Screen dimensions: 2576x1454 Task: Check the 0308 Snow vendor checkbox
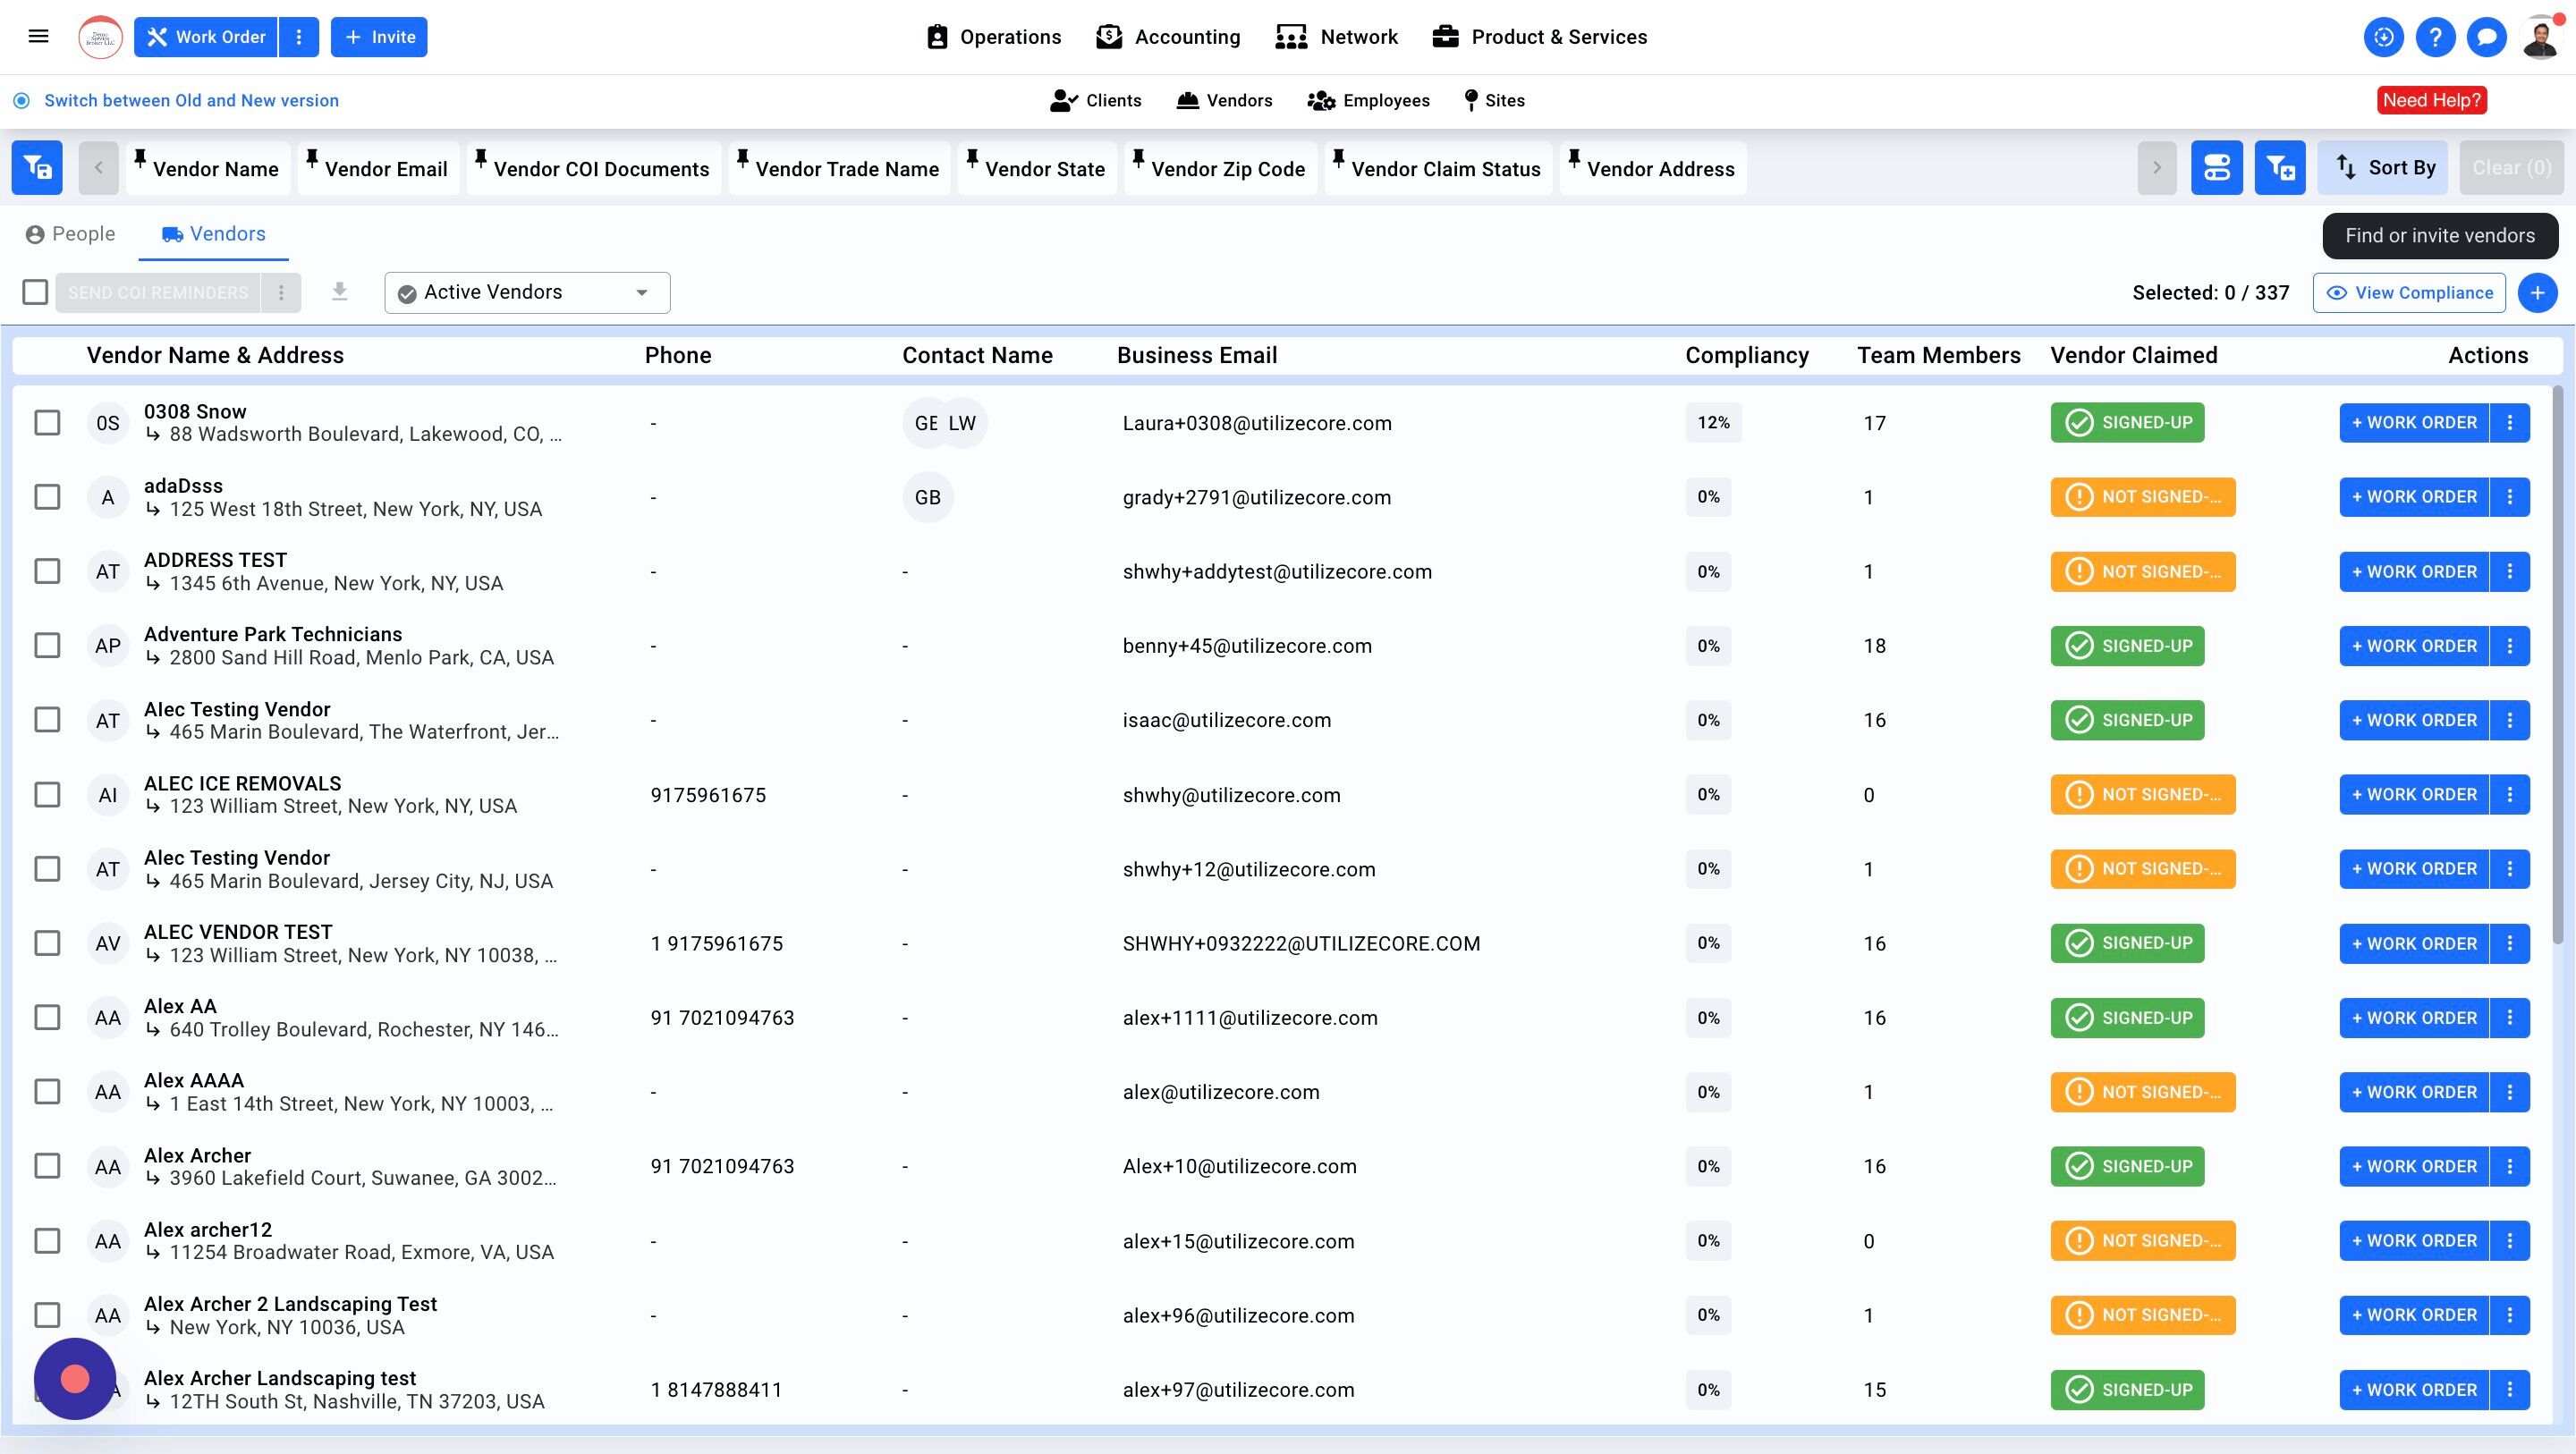pos(47,423)
